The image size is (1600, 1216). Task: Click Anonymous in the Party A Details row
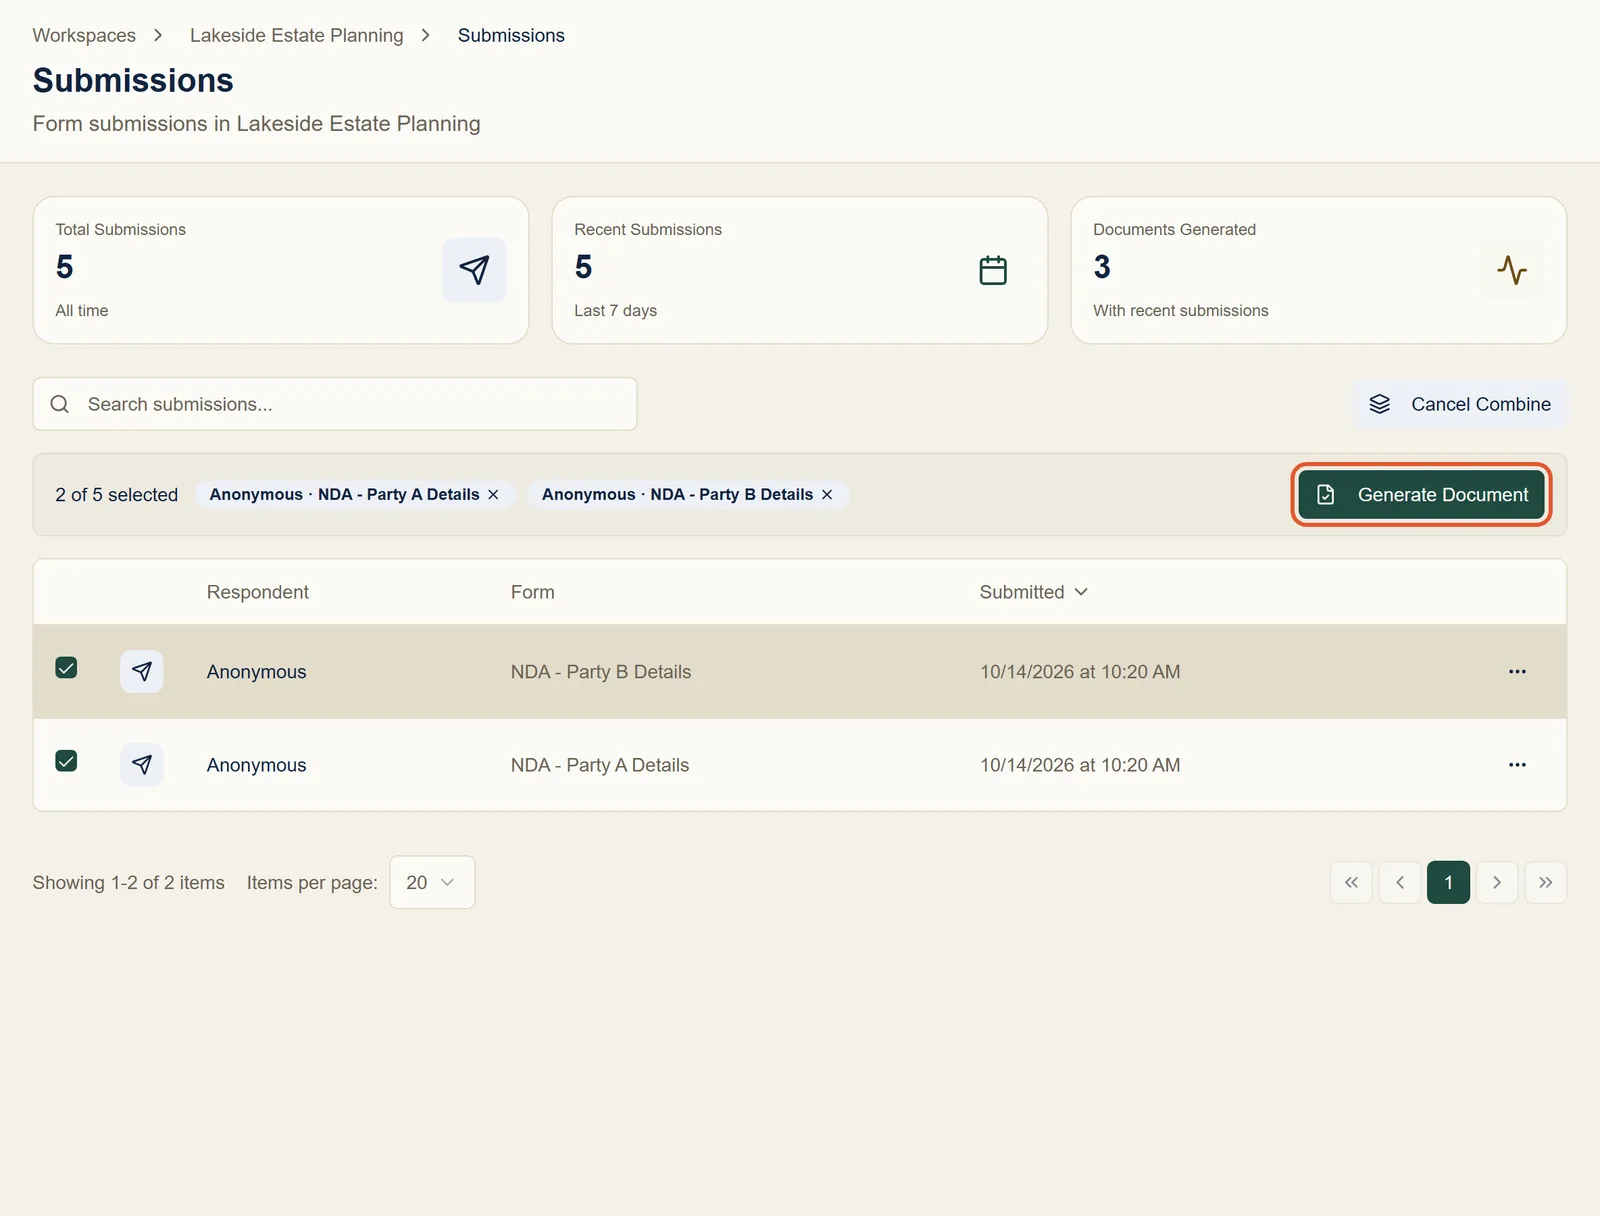point(256,765)
